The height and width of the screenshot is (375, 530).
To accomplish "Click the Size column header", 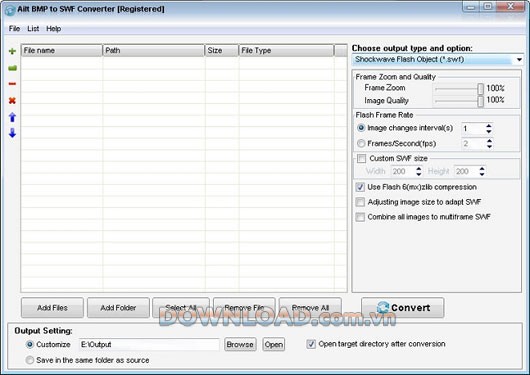I will pos(222,50).
